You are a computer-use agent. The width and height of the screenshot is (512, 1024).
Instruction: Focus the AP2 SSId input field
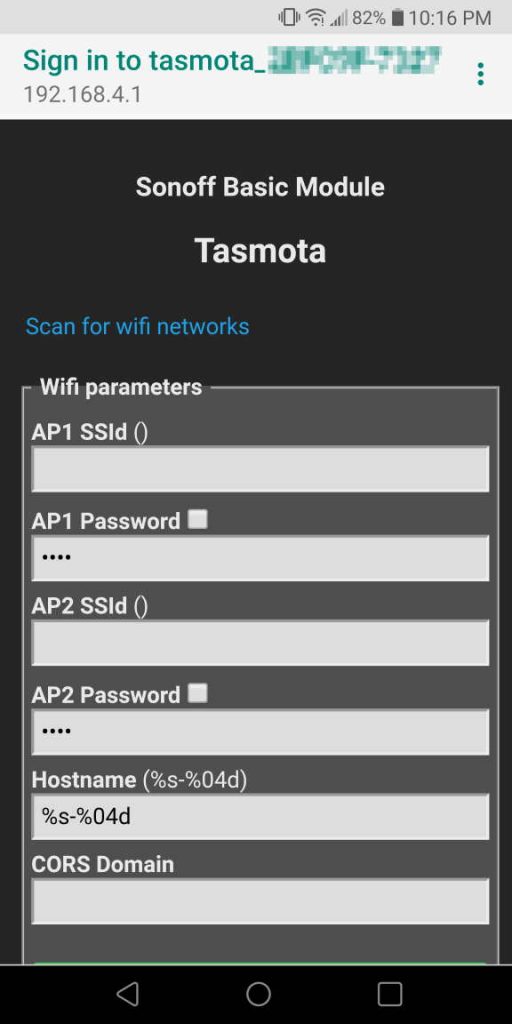[x=260, y=643]
